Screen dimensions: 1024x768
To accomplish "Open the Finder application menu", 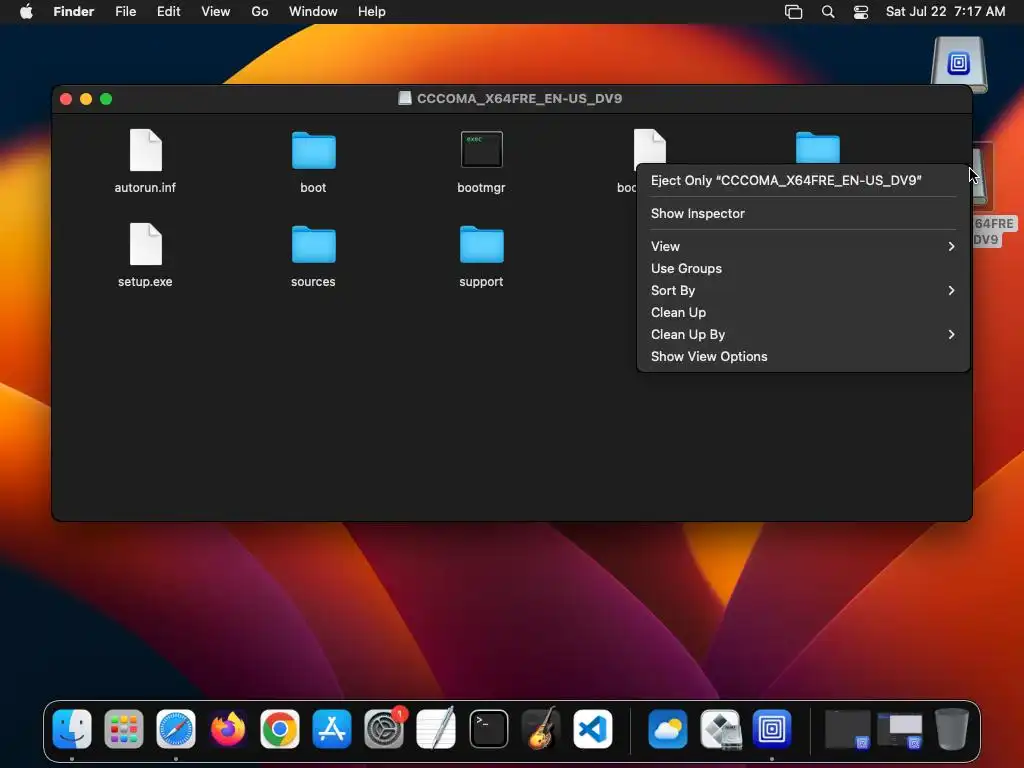I will tap(74, 12).
